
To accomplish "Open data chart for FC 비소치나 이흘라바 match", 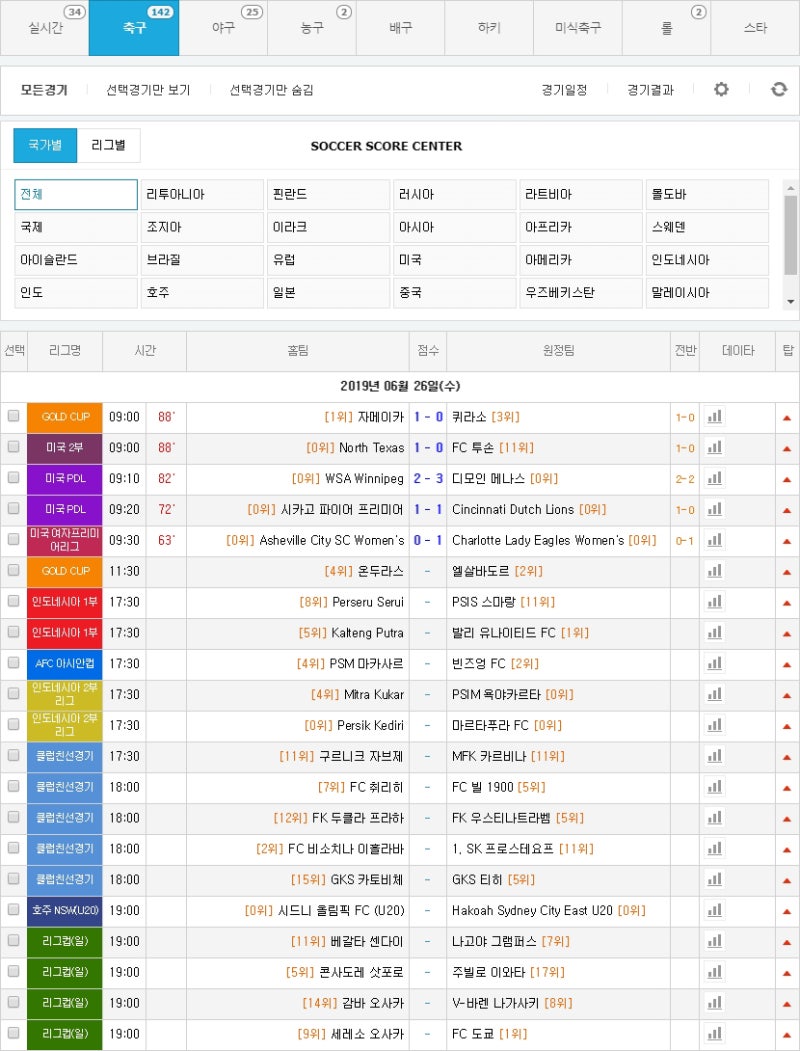I will click(714, 849).
